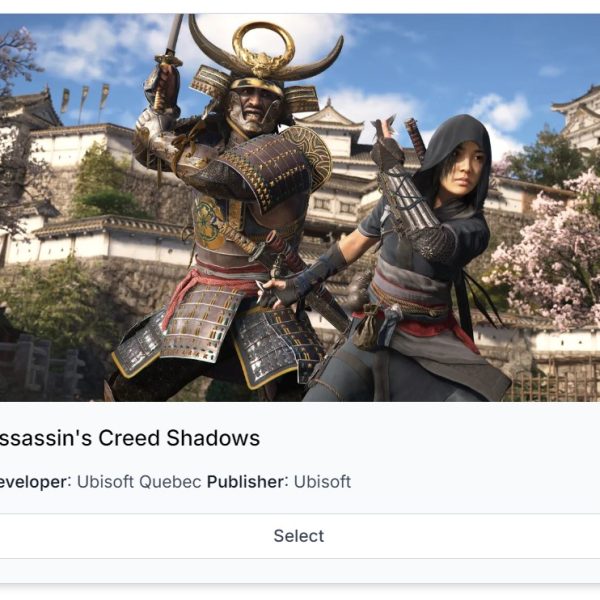Click the banner flags on castle wall

(x=85, y=99)
